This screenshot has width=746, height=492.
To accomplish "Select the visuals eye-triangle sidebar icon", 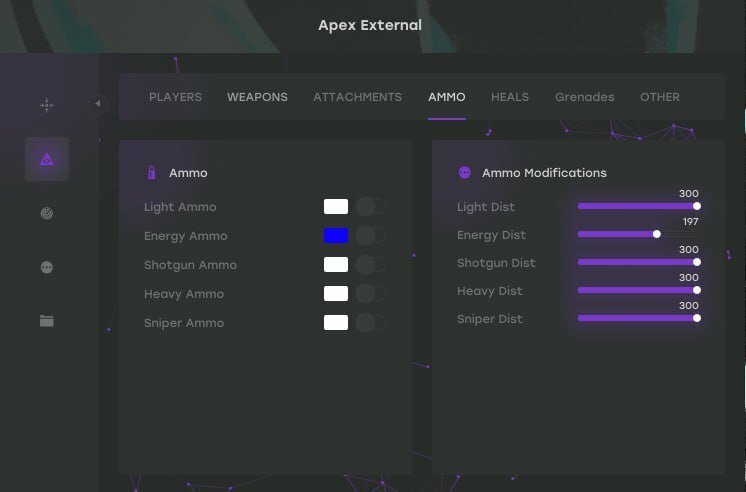I will tap(47, 159).
